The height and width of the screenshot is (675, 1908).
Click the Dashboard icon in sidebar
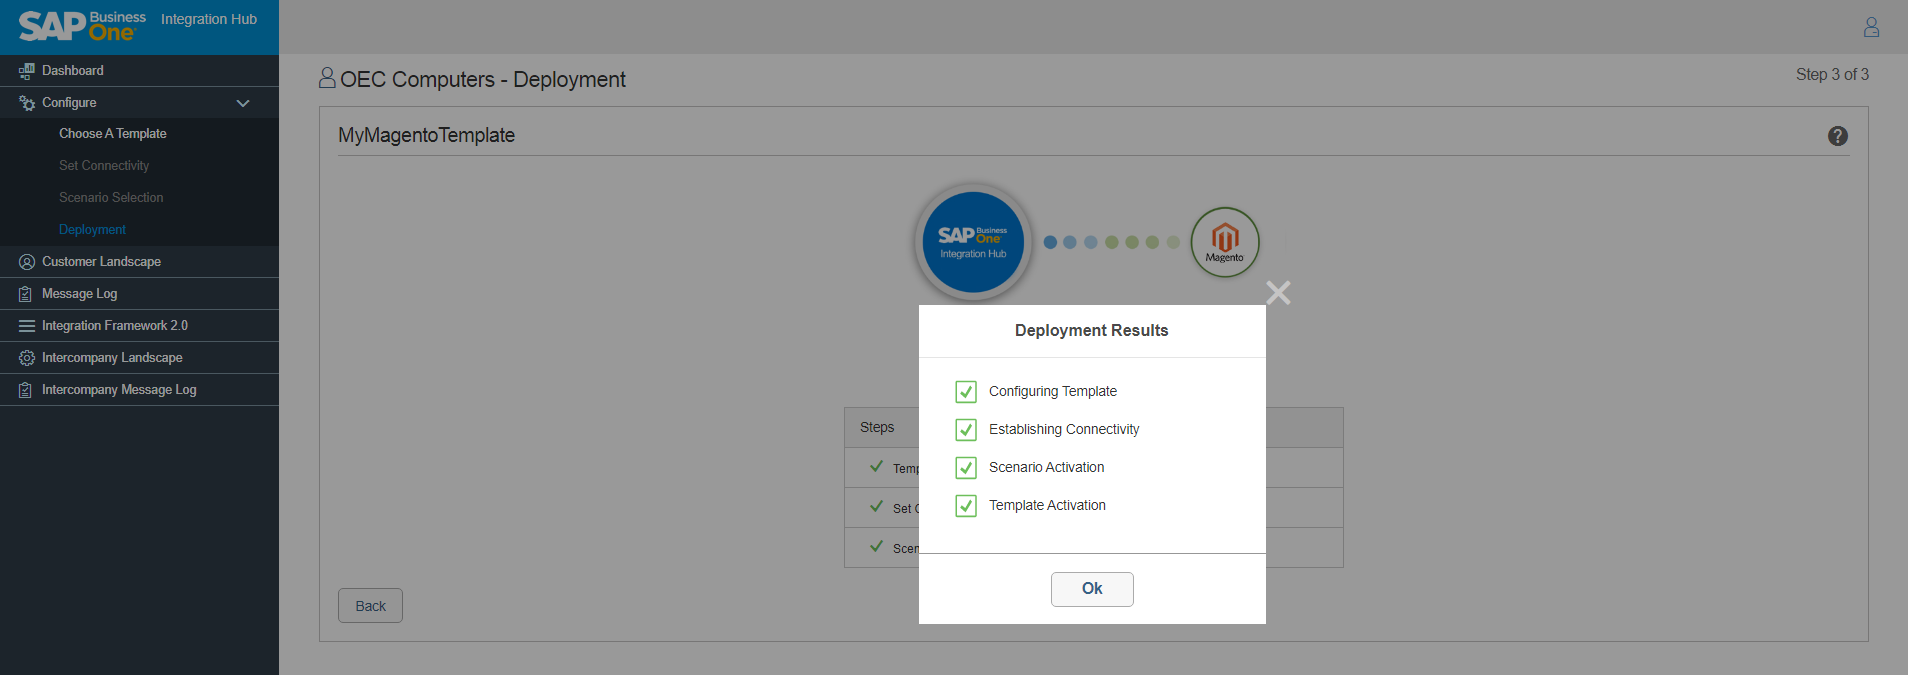pos(26,71)
